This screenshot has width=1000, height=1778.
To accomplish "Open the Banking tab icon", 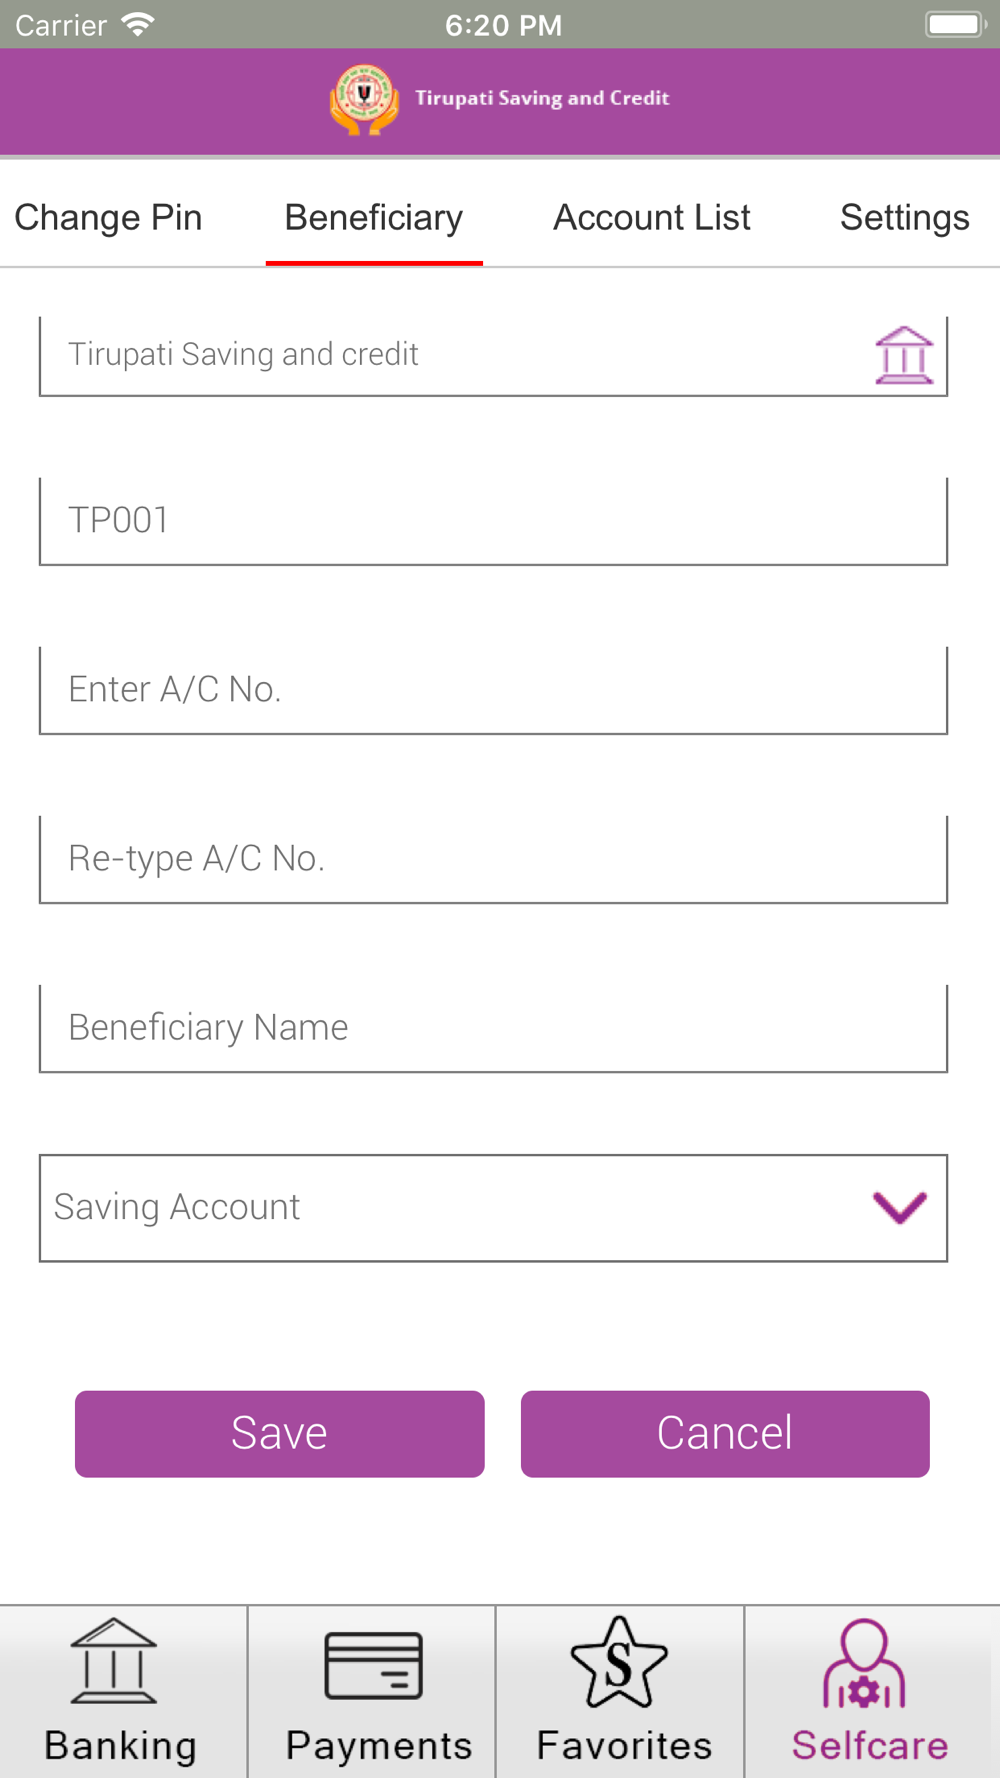I will click(x=114, y=1661).
